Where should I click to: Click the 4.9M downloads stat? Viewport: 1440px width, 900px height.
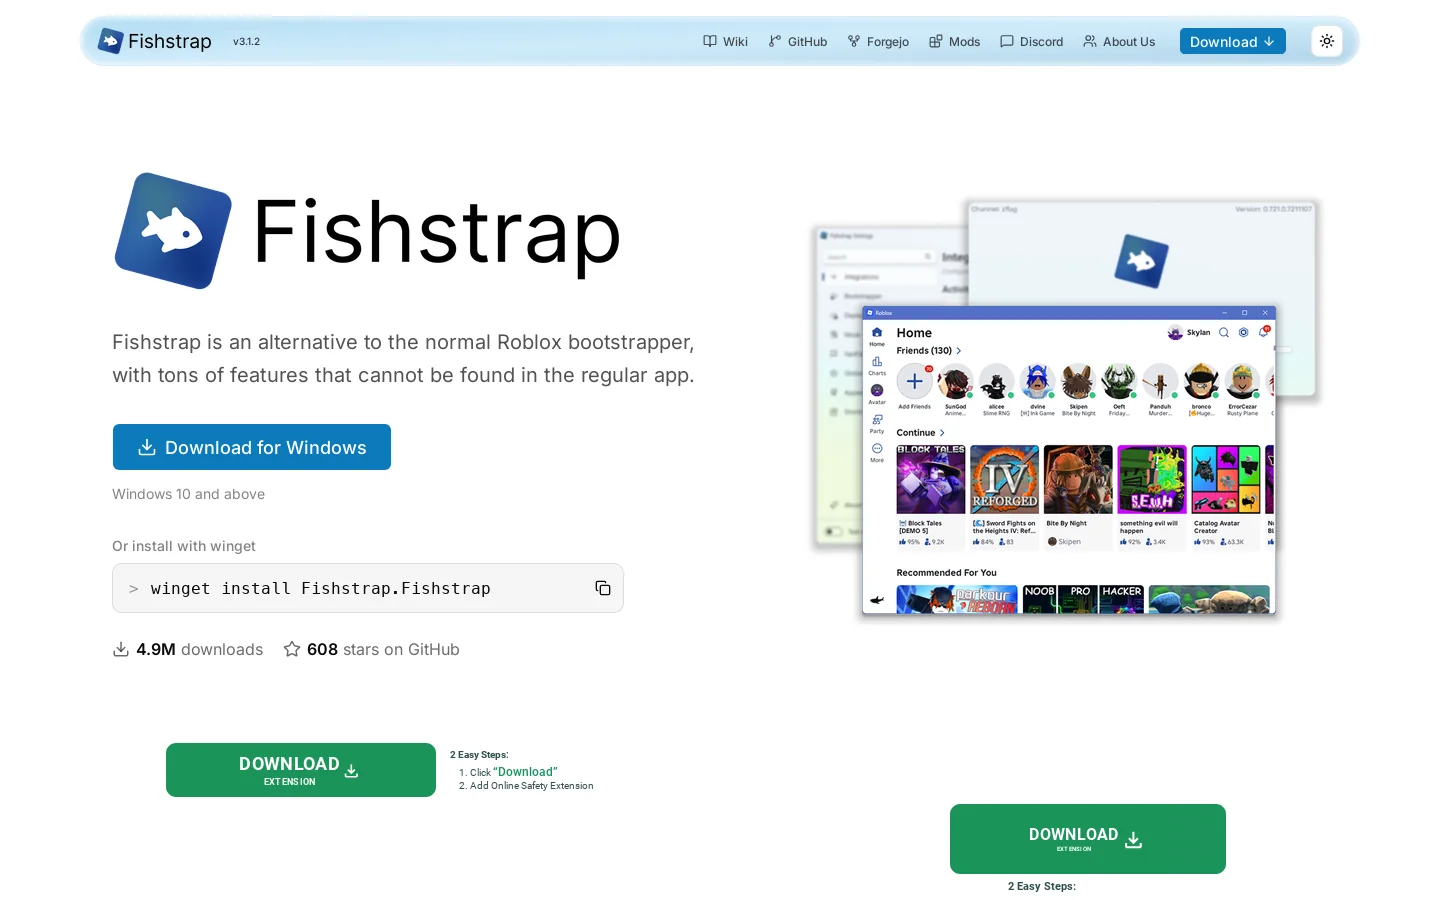pos(188,649)
